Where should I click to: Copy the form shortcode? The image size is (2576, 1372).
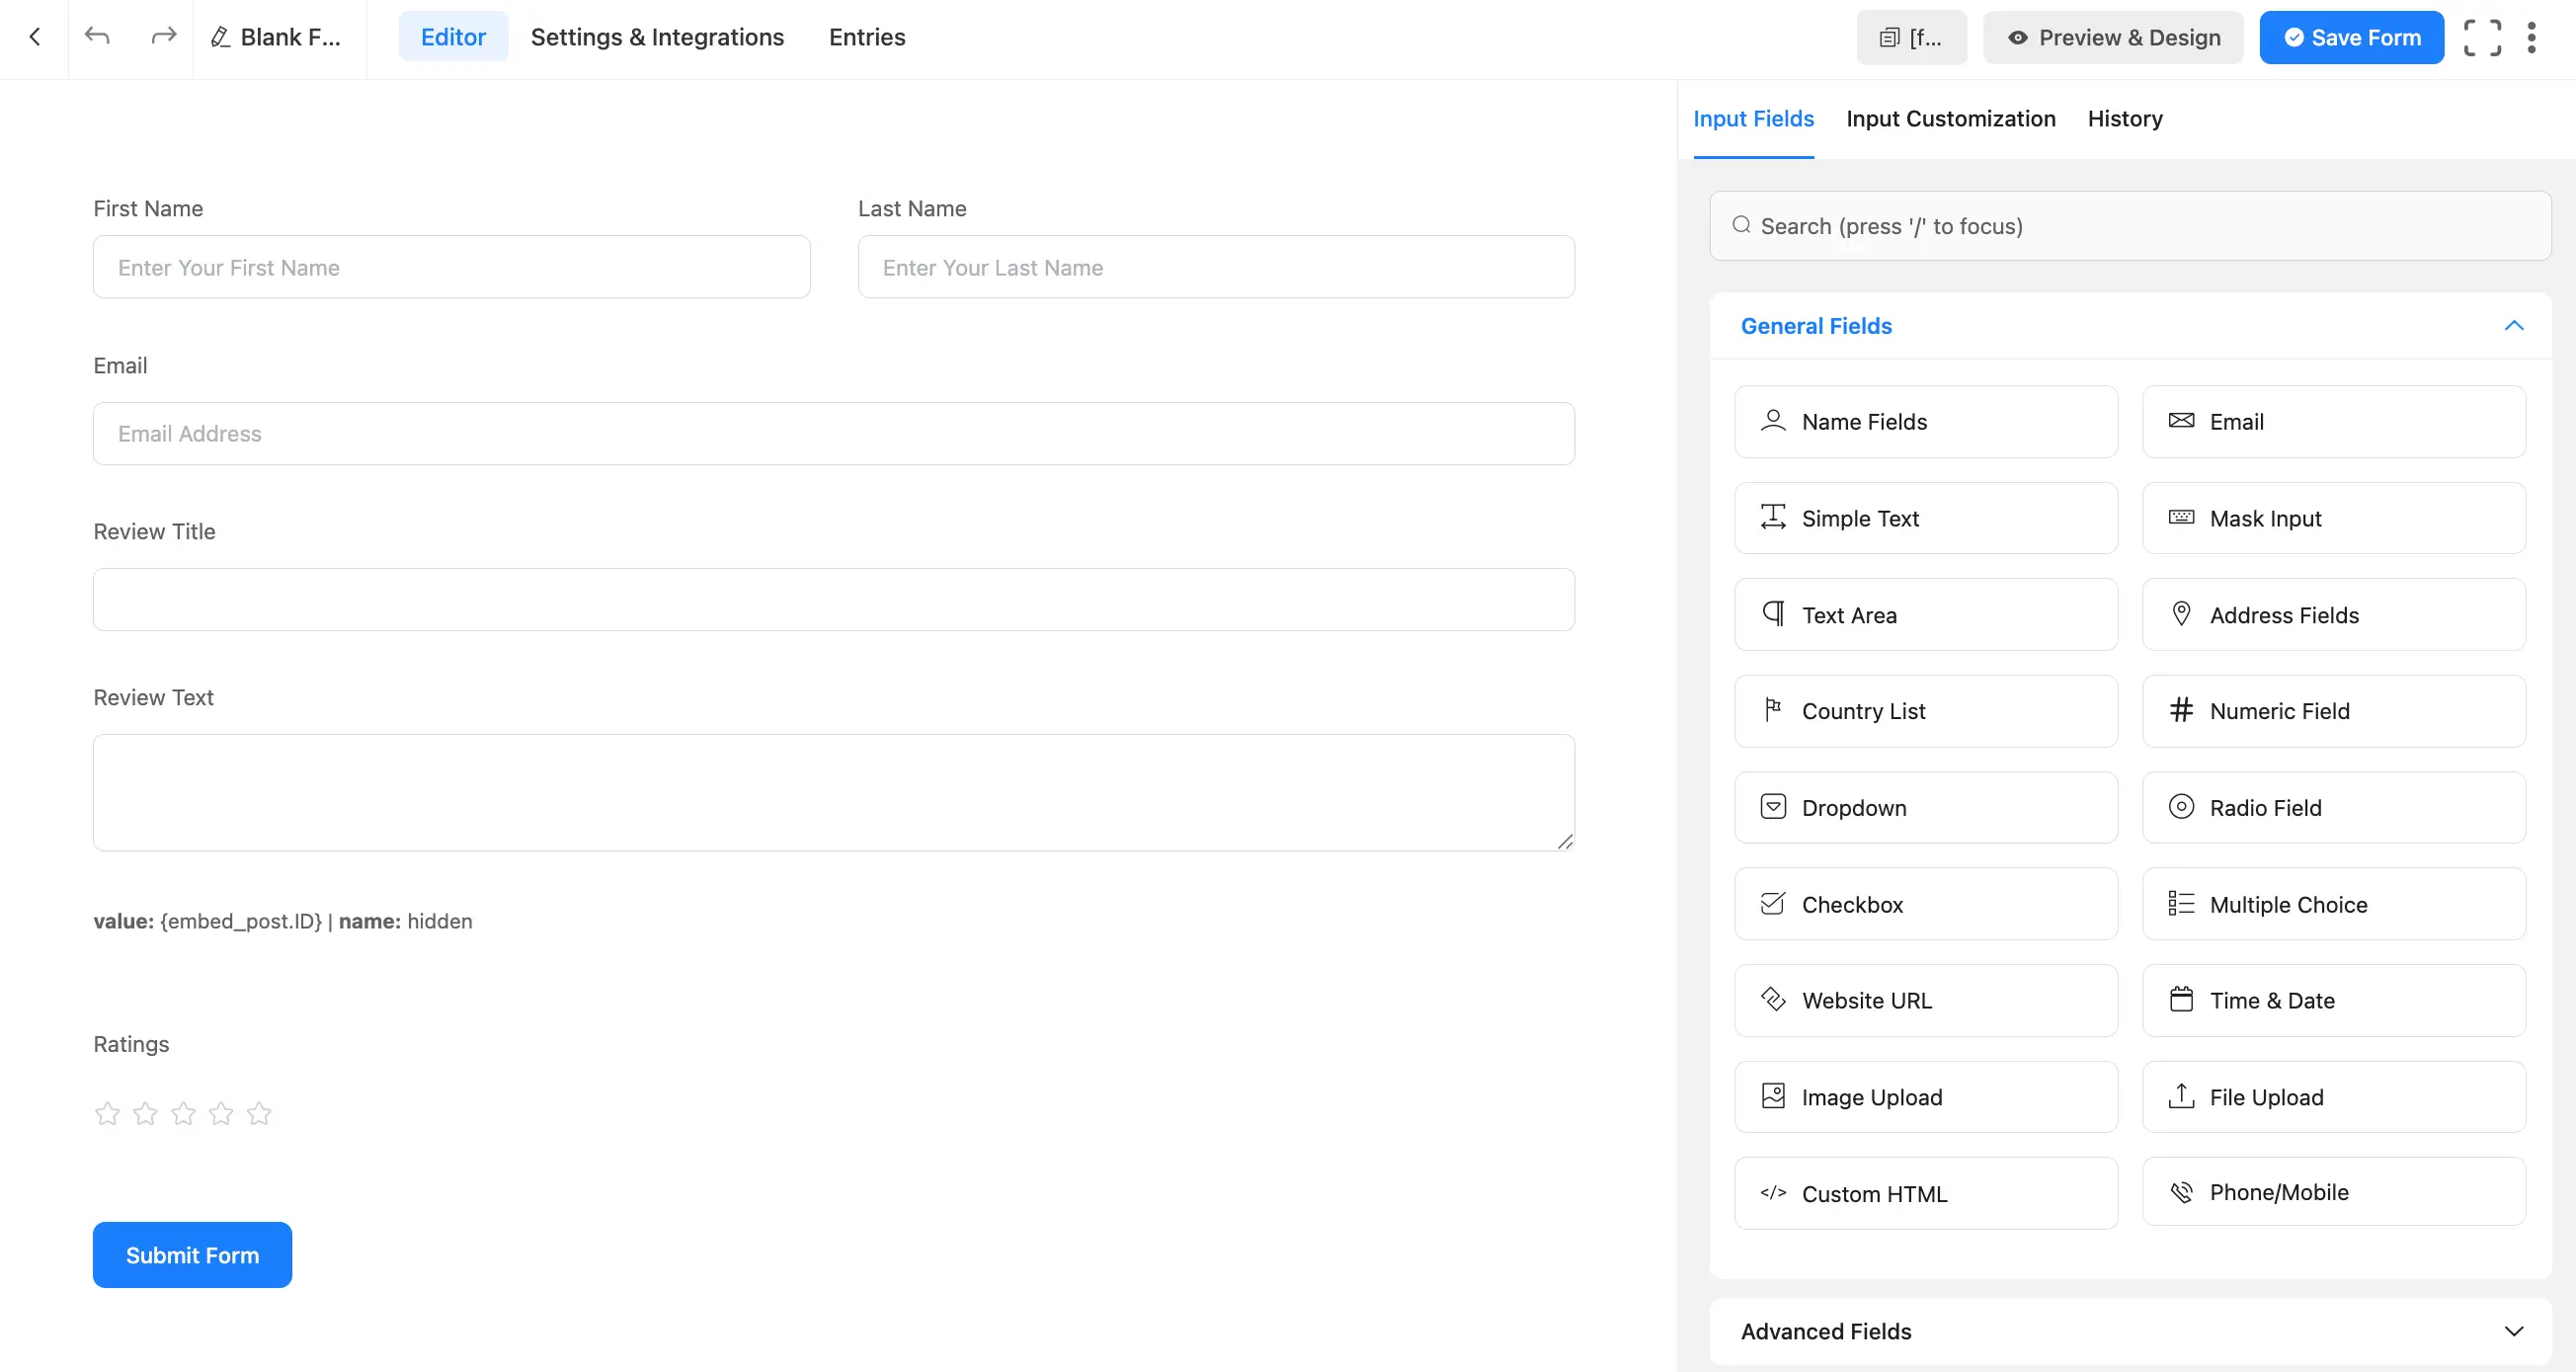1911,37
